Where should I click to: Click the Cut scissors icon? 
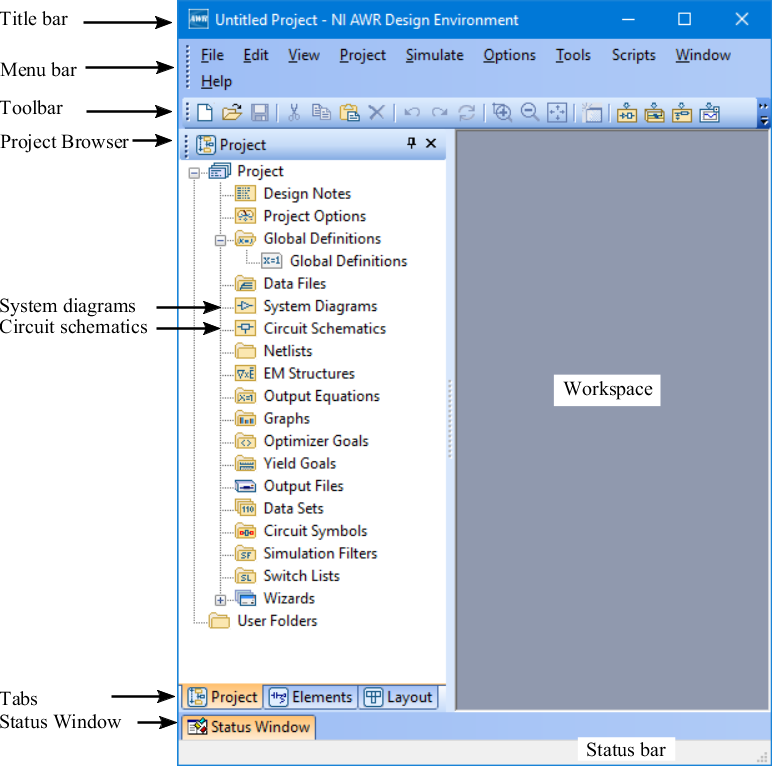294,112
